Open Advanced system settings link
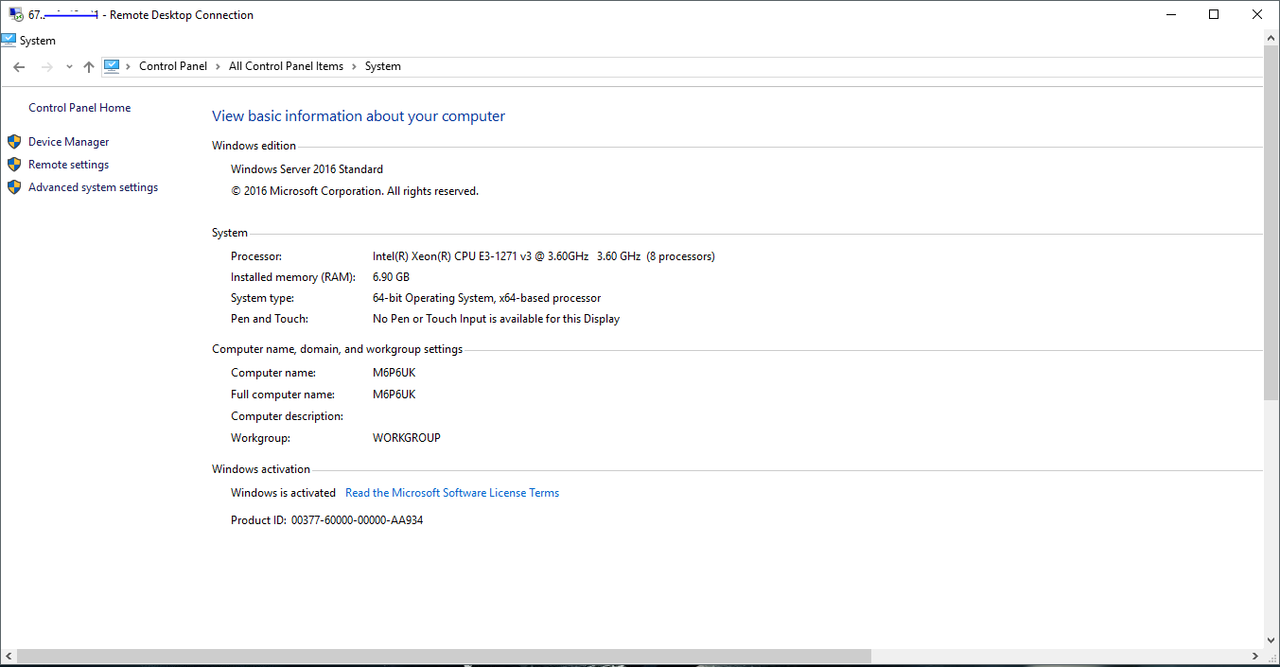 [93, 187]
